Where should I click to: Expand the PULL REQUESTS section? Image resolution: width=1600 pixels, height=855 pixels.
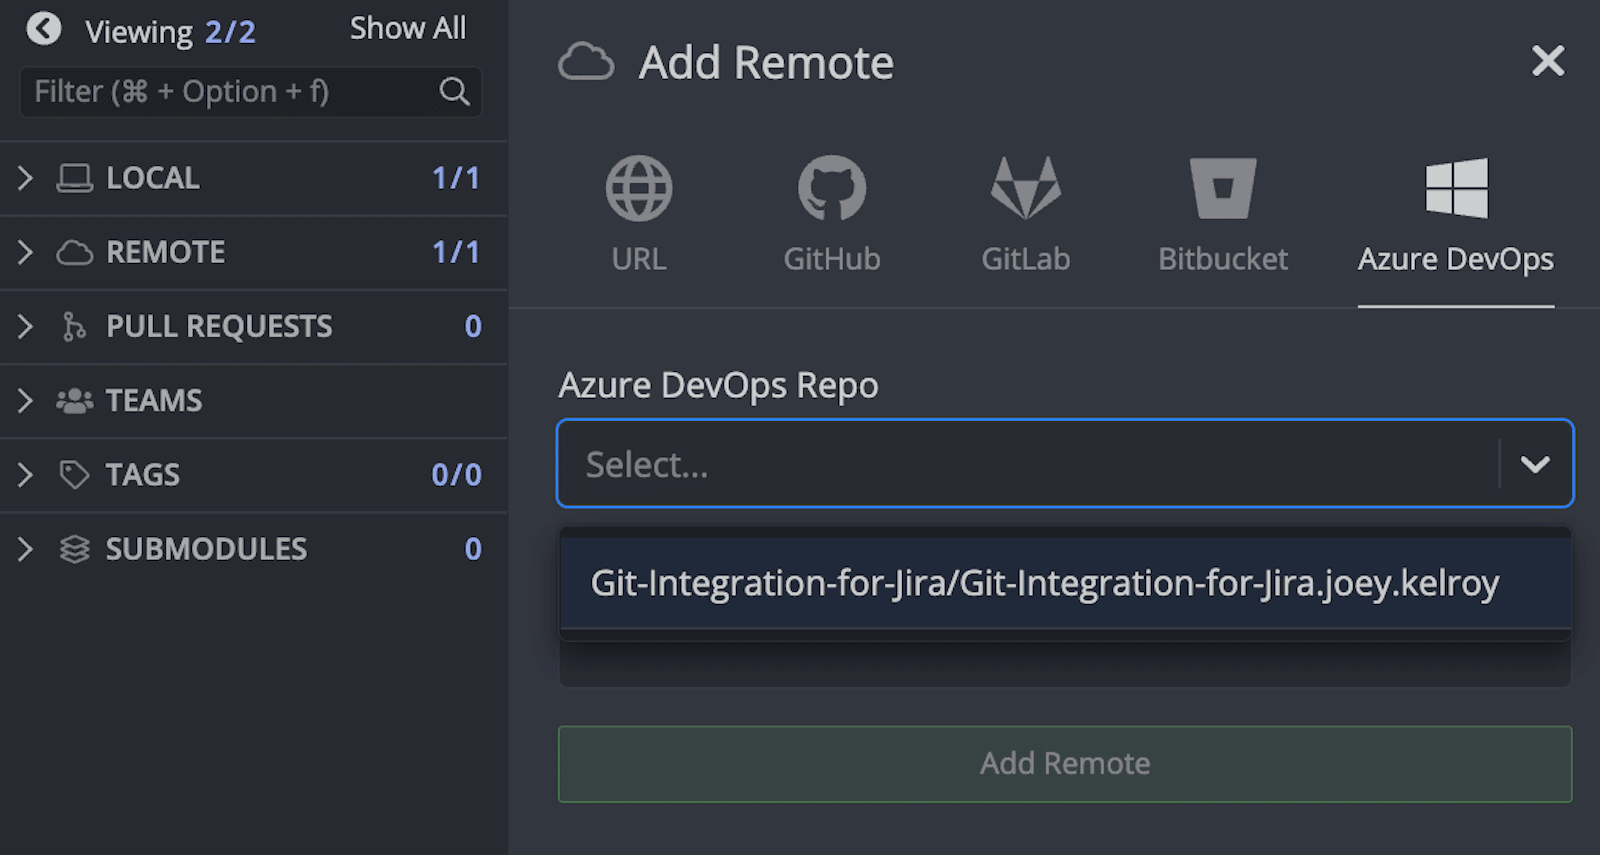(25, 326)
